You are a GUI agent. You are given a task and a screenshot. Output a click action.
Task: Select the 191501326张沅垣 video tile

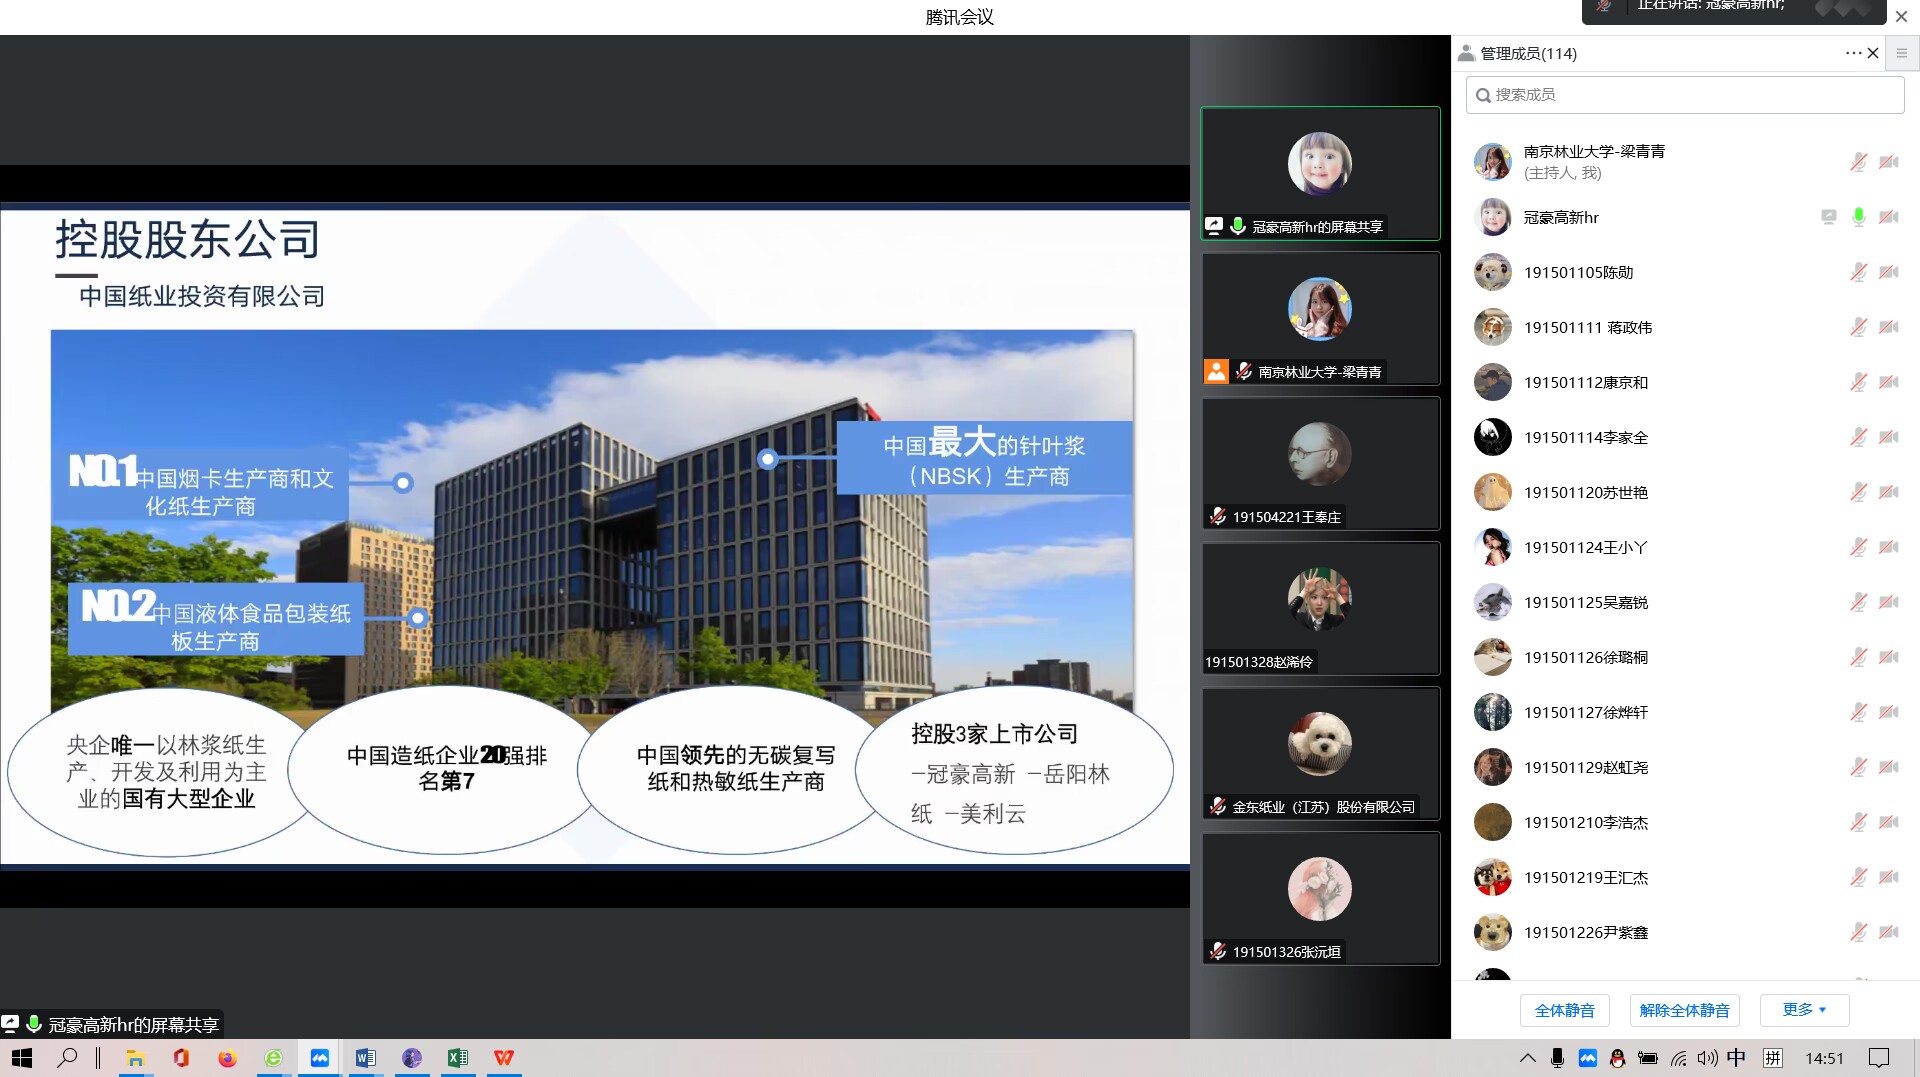point(1320,898)
